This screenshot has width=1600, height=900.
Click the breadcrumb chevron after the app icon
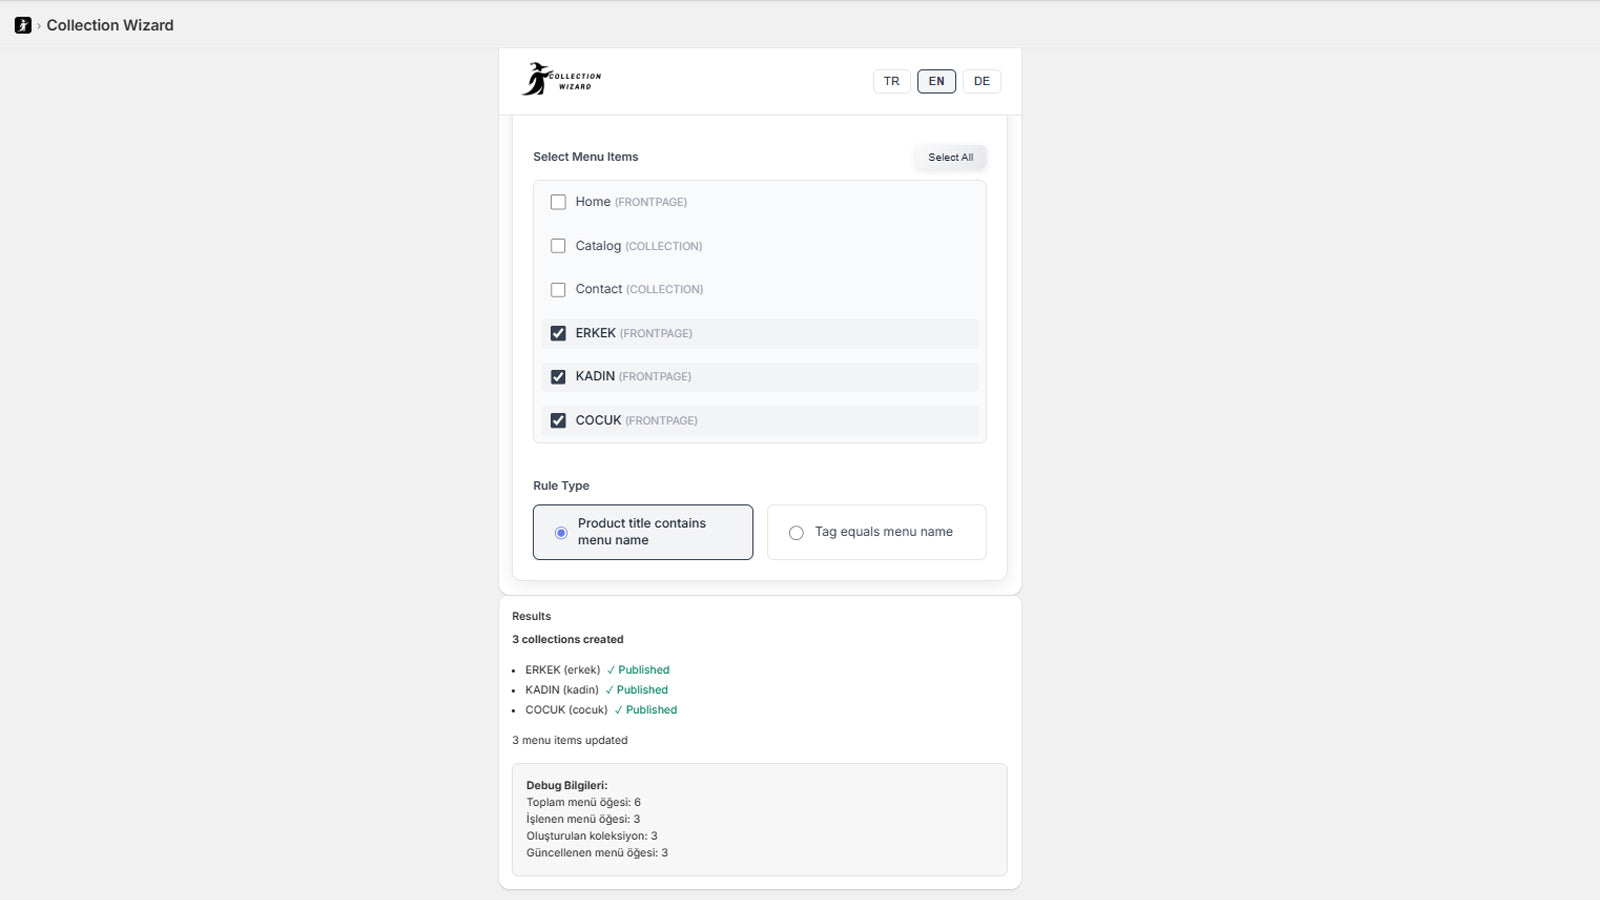(38, 25)
